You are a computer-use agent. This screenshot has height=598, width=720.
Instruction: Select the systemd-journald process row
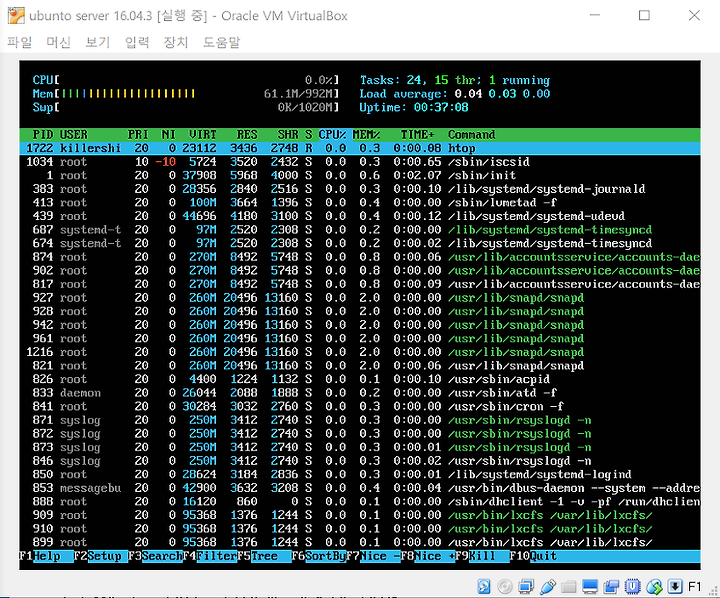coord(360,189)
